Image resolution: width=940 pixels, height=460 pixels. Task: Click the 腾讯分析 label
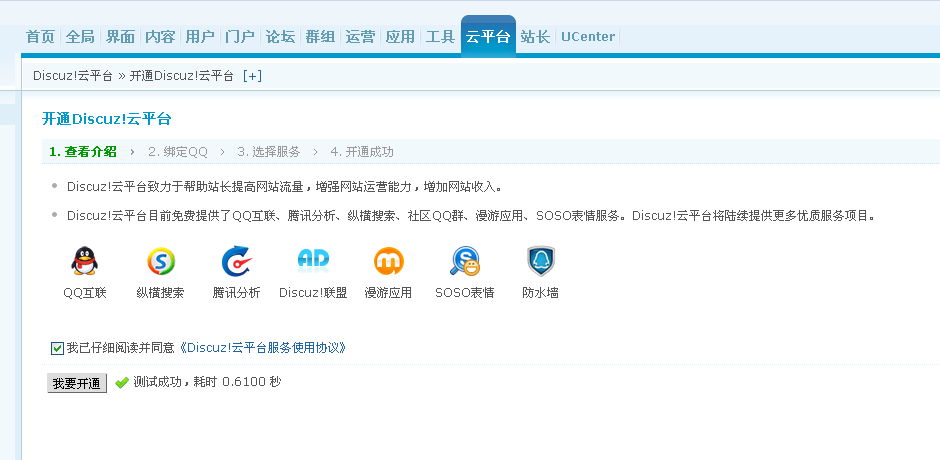coord(236,293)
